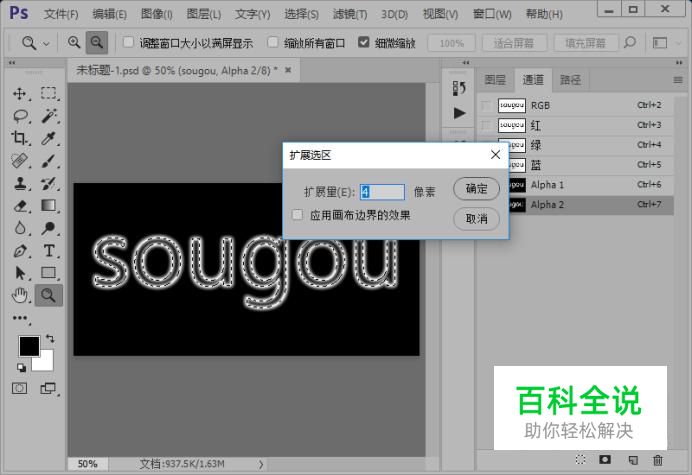Select the Clone Stamp tool
The image size is (692, 475).
pyautogui.click(x=20, y=183)
